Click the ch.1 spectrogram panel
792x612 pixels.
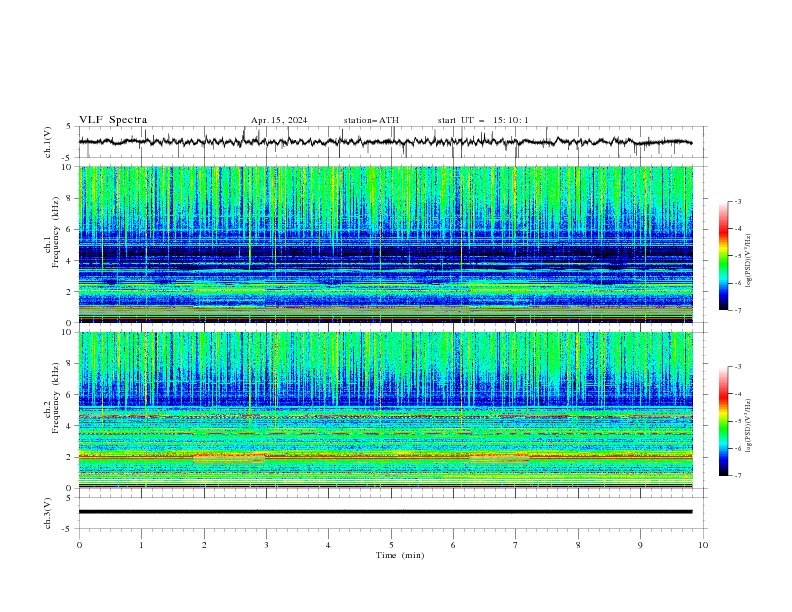pyautogui.click(x=386, y=244)
